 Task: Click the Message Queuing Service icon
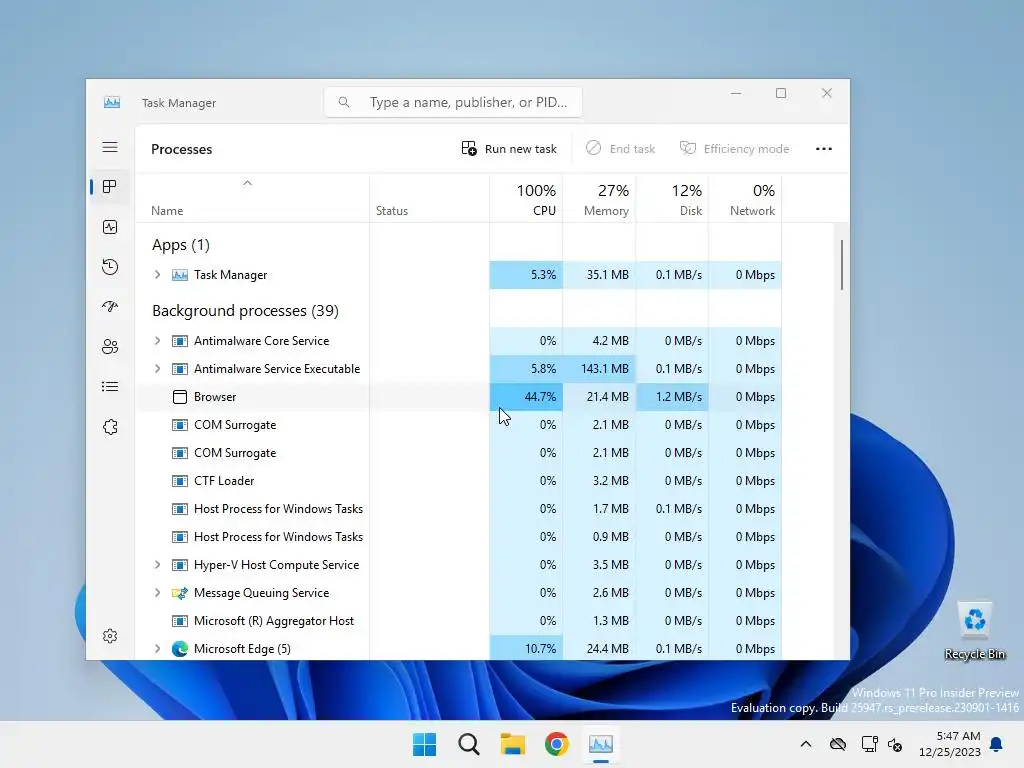click(180, 593)
